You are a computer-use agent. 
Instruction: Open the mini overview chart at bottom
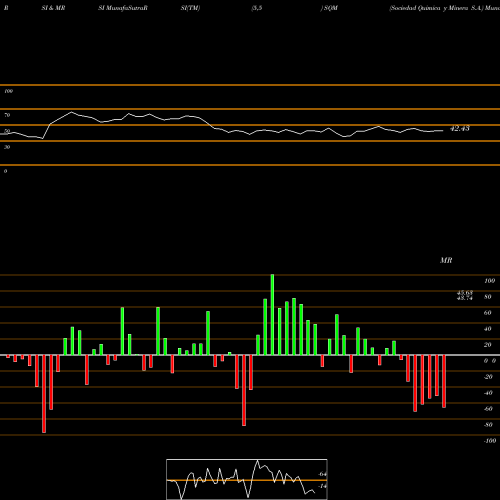point(247,479)
